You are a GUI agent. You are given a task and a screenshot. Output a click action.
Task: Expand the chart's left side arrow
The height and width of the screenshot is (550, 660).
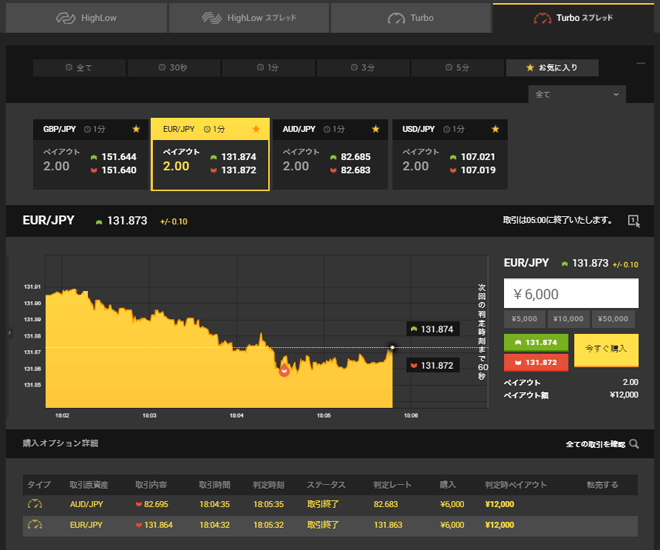[x=9, y=333]
